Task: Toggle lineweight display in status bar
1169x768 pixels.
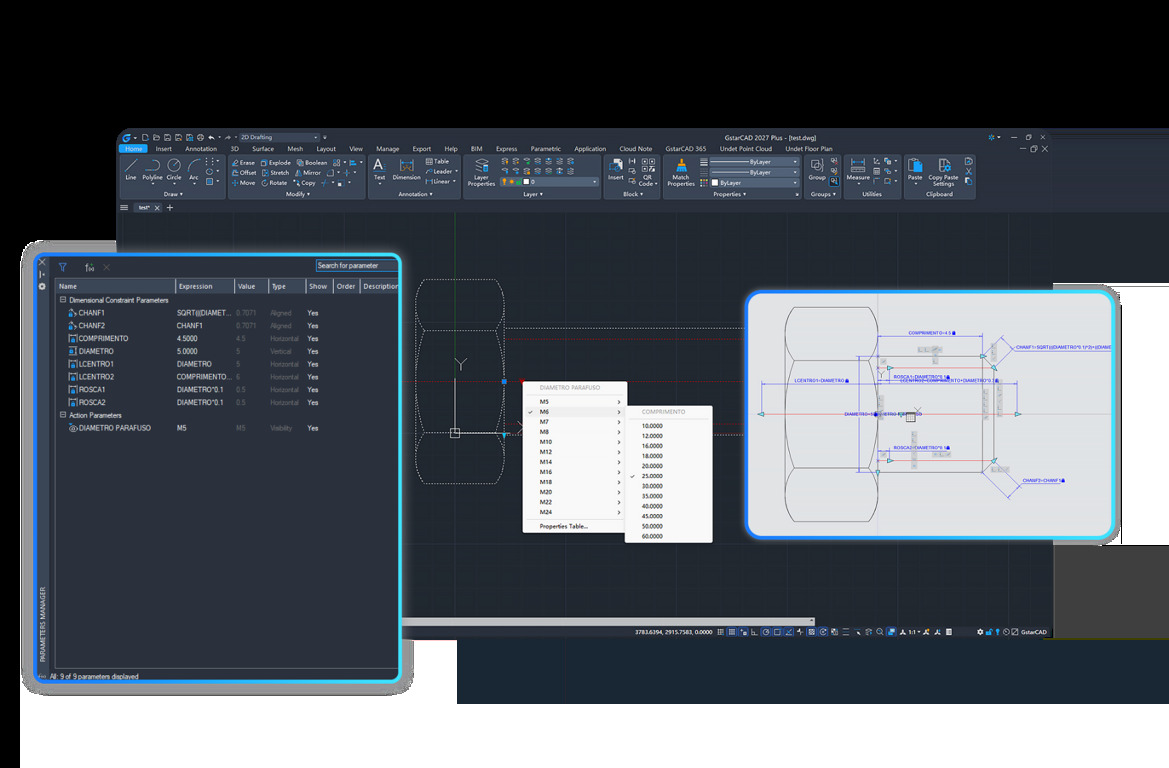Action: coord(845,632)
